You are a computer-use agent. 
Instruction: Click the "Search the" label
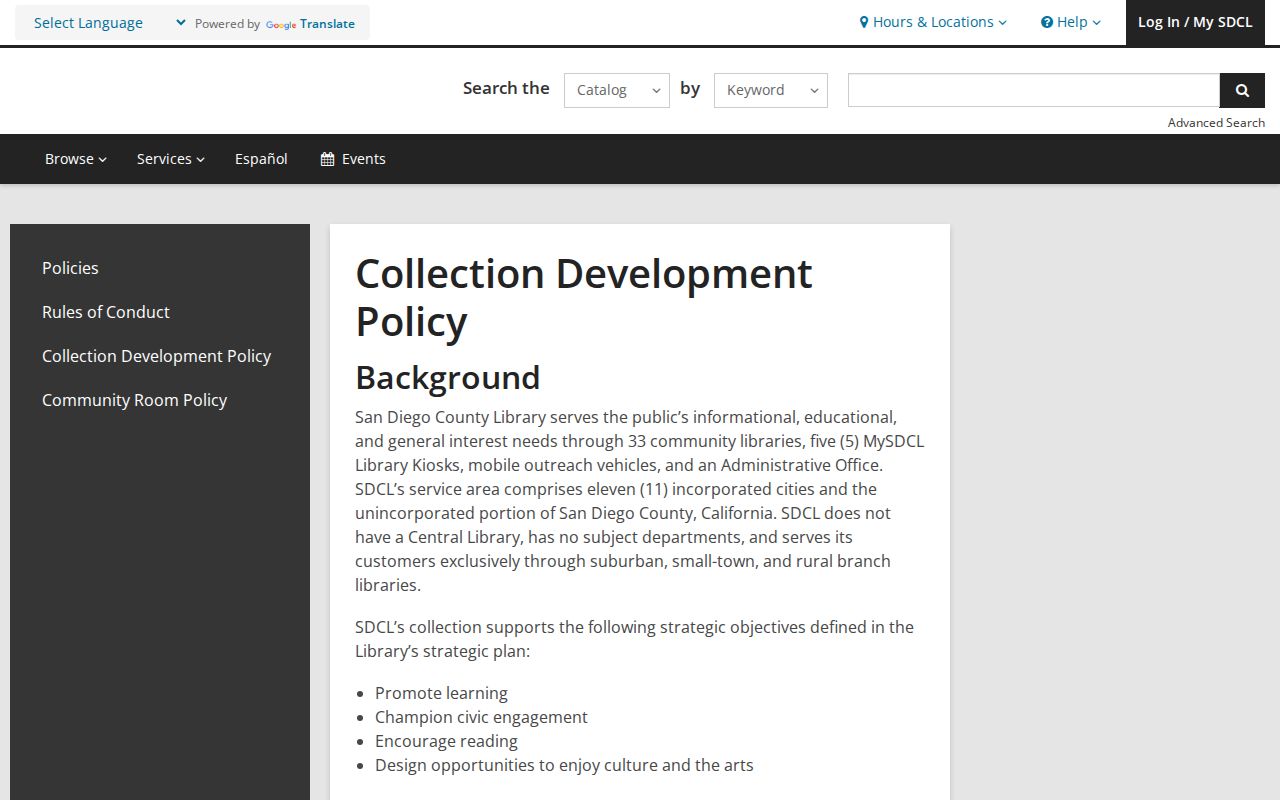(506, 88)
